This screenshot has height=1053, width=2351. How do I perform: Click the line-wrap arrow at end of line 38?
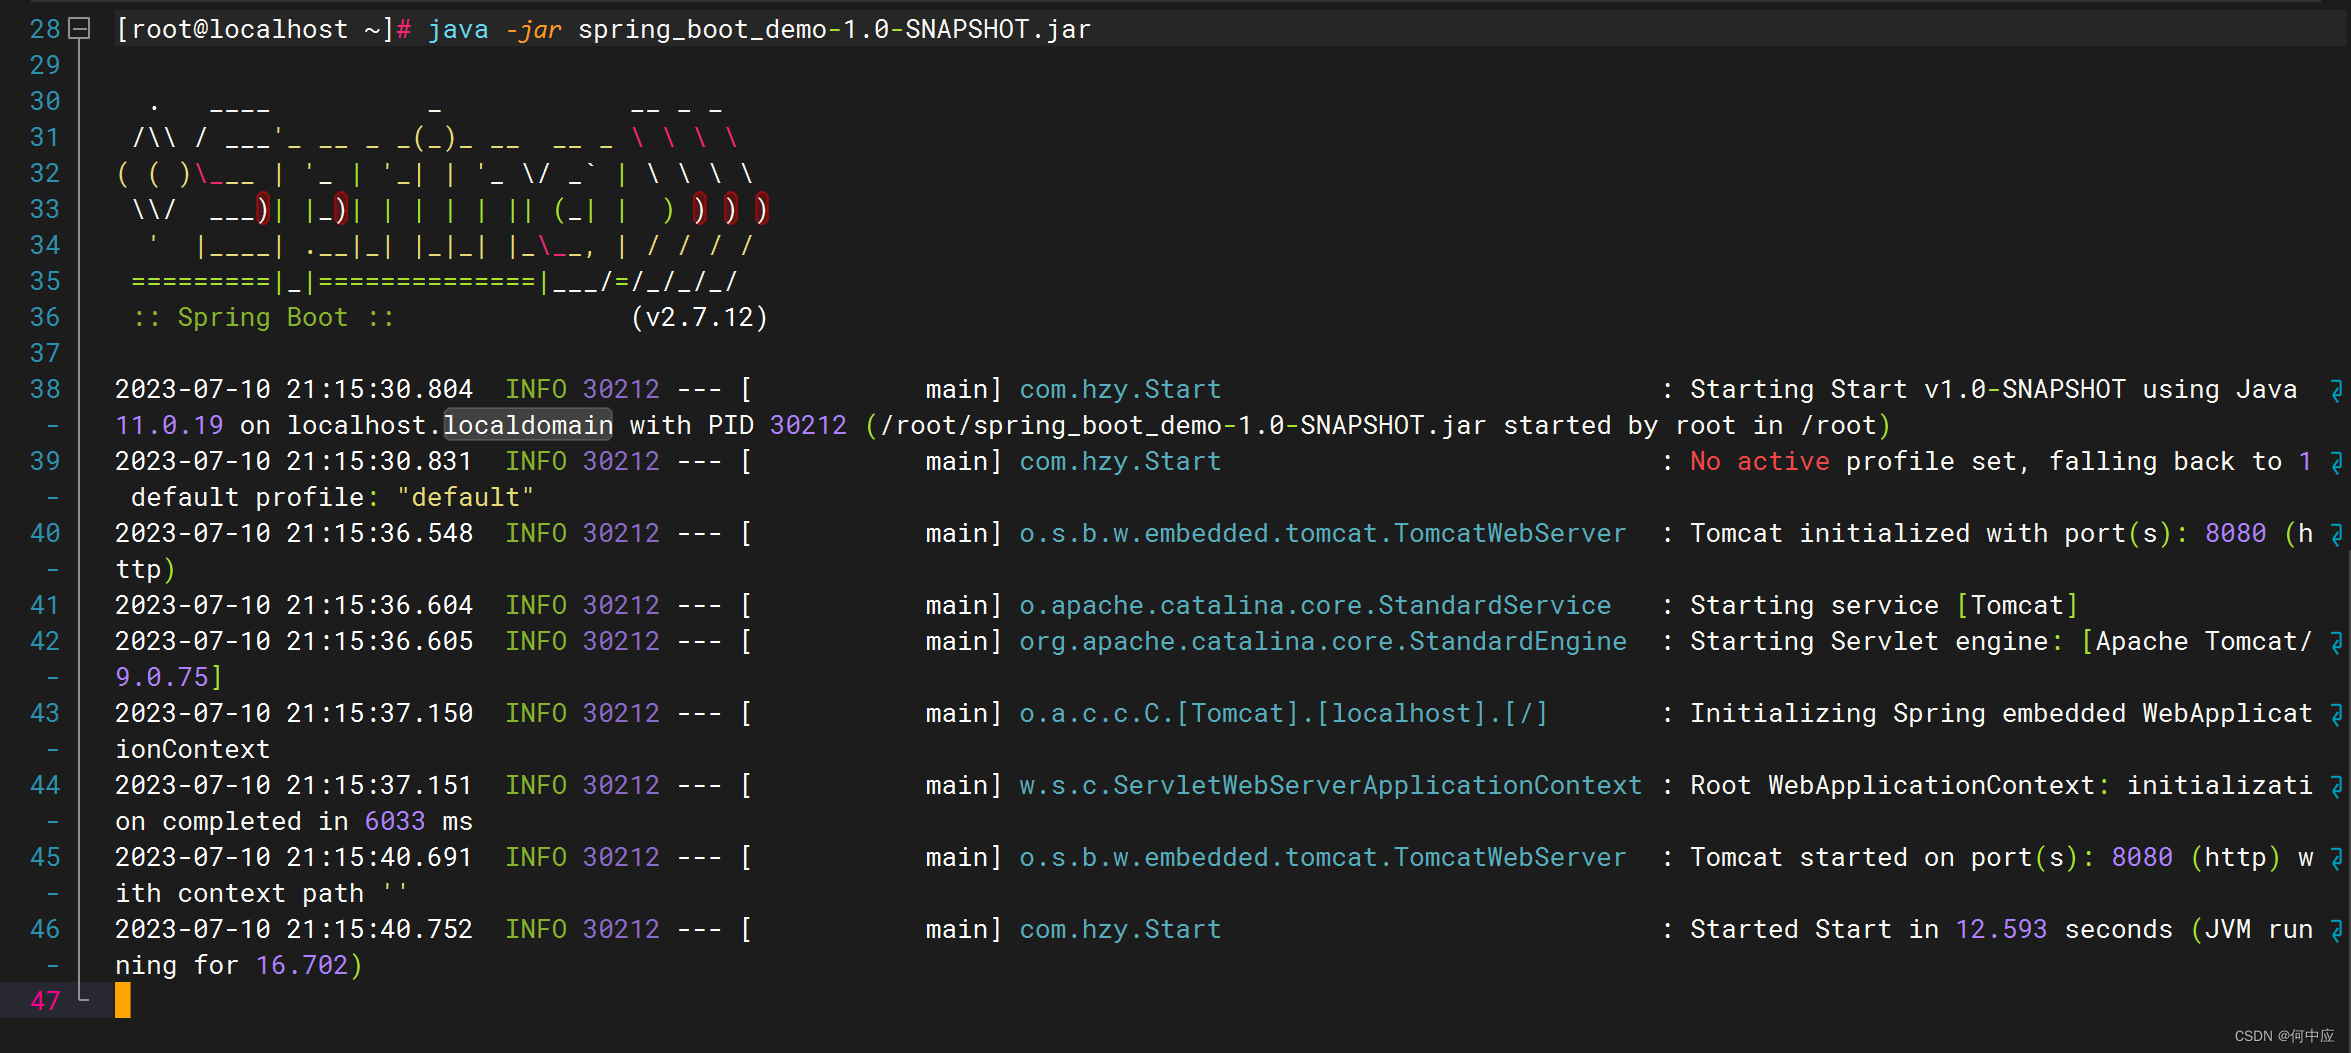pyautogui.click(x=2336, y=390)
